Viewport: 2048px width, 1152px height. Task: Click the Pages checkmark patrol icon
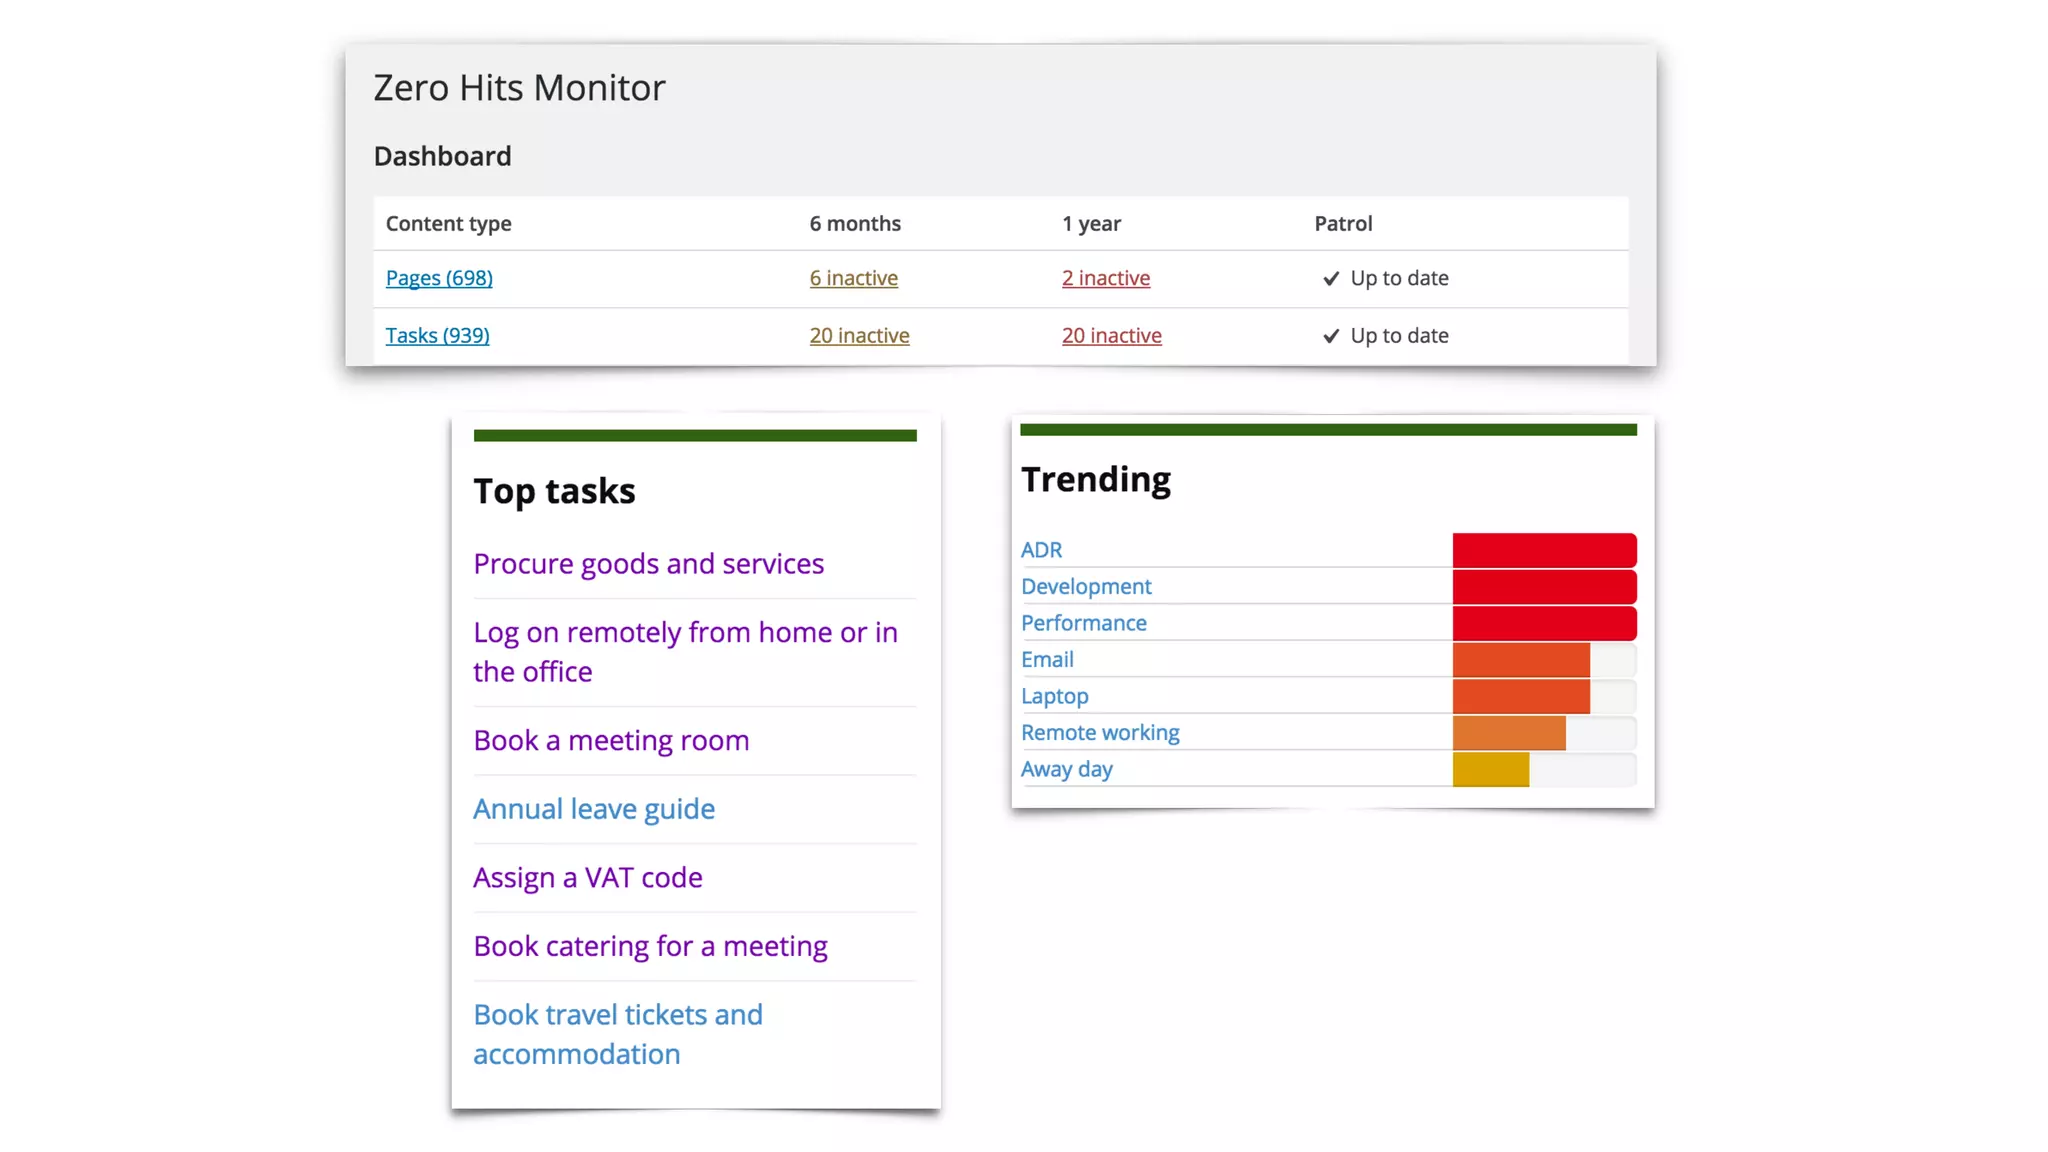1330,279
